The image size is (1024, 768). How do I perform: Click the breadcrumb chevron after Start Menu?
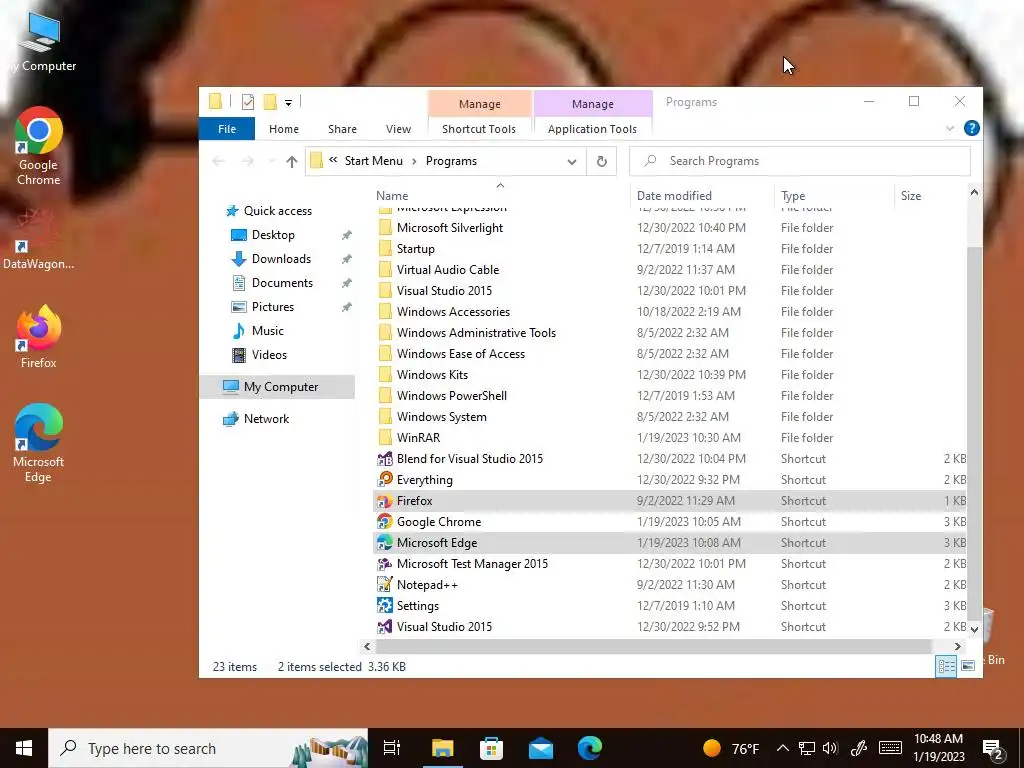(x=414, y=161)
